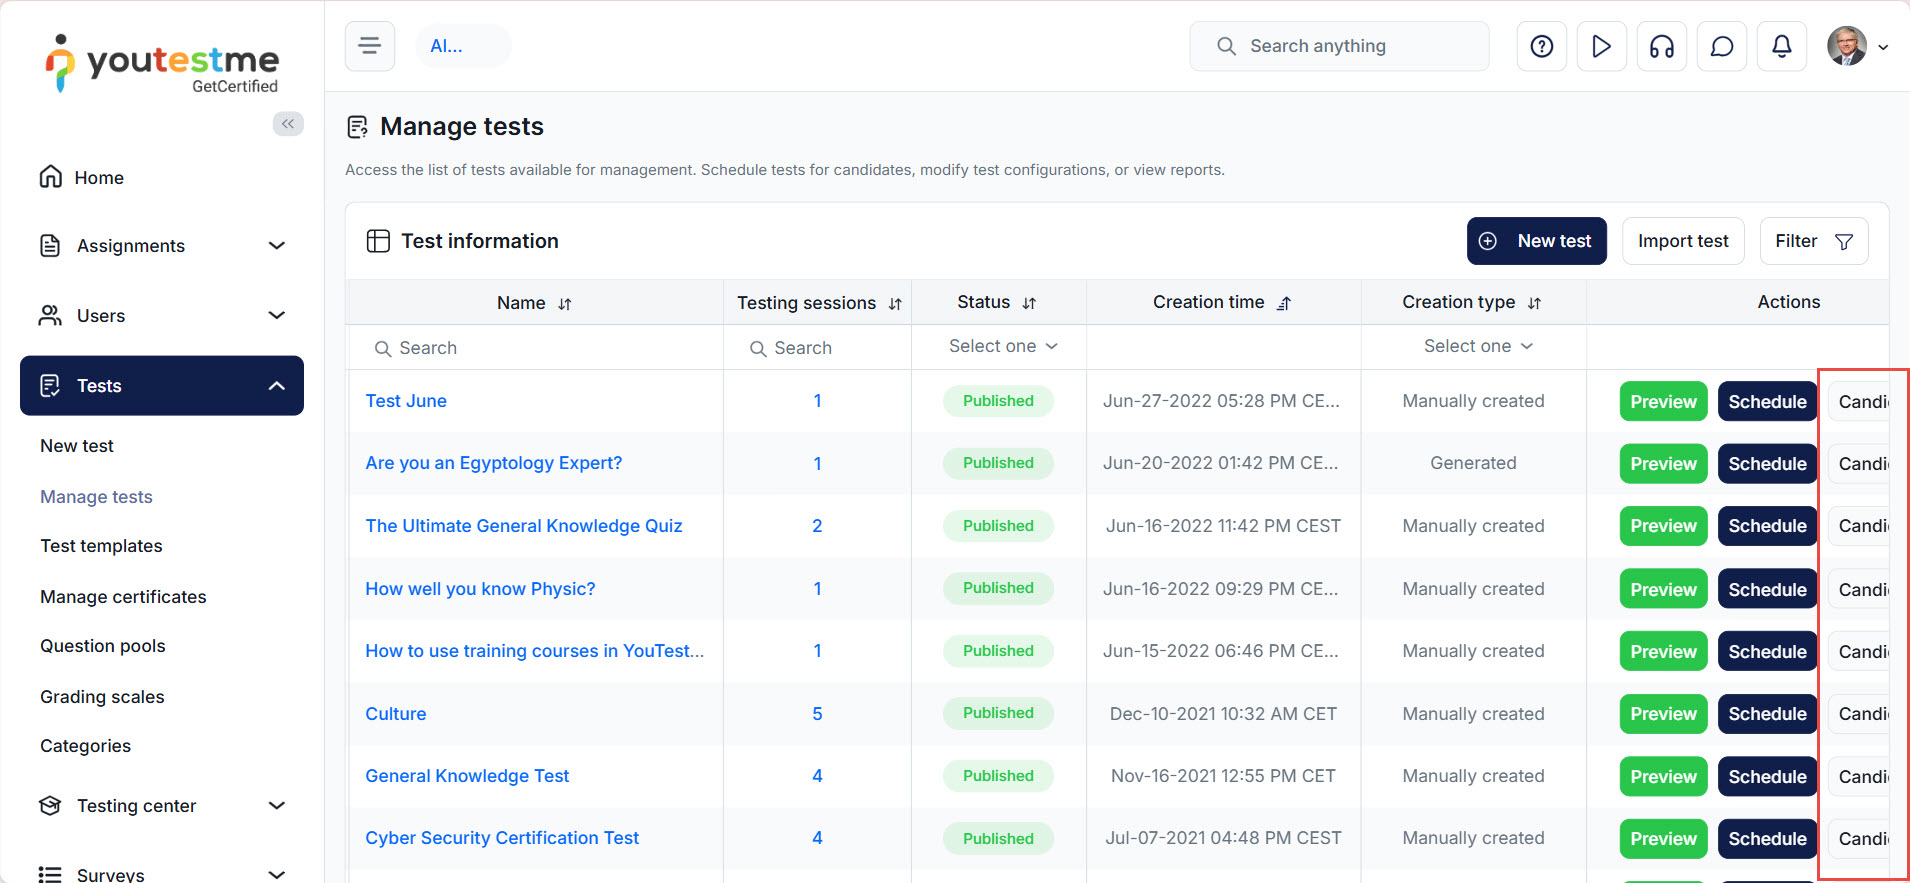Click the New test button
Image resolution: width=1910 pixels, height=883 pixels.
click(1536, 241)
